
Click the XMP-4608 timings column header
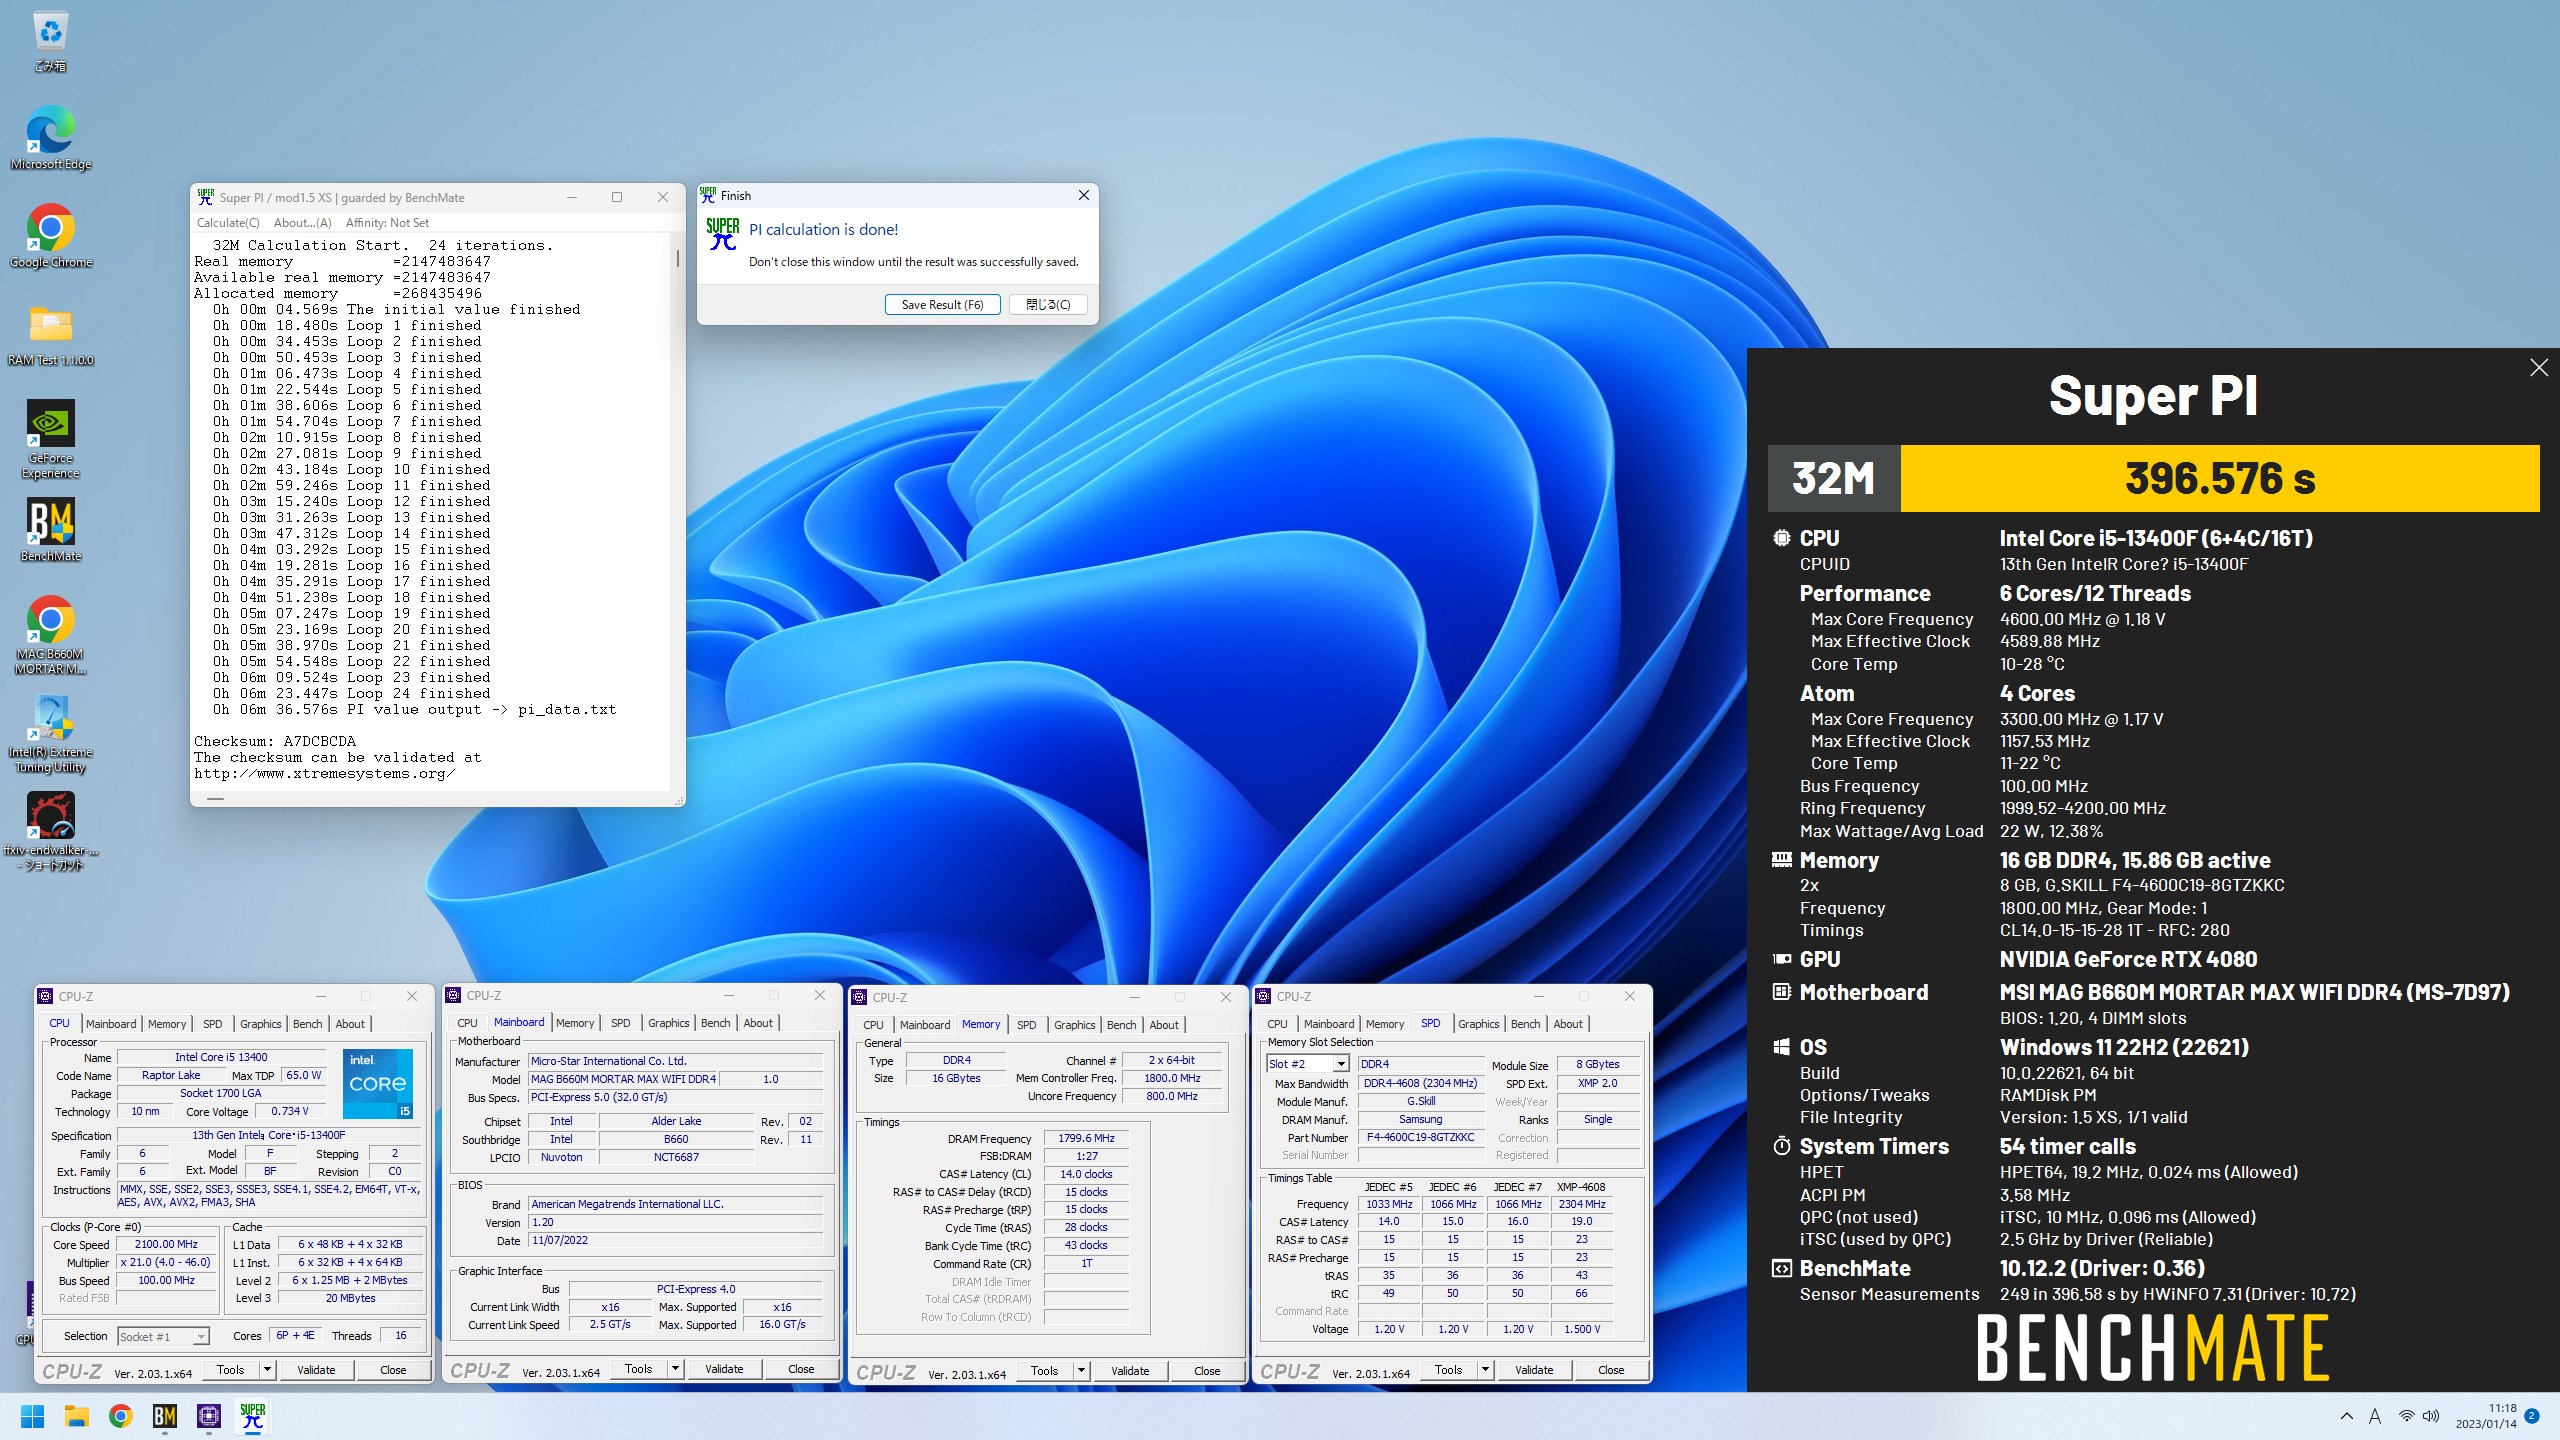pos(1581,1187)
